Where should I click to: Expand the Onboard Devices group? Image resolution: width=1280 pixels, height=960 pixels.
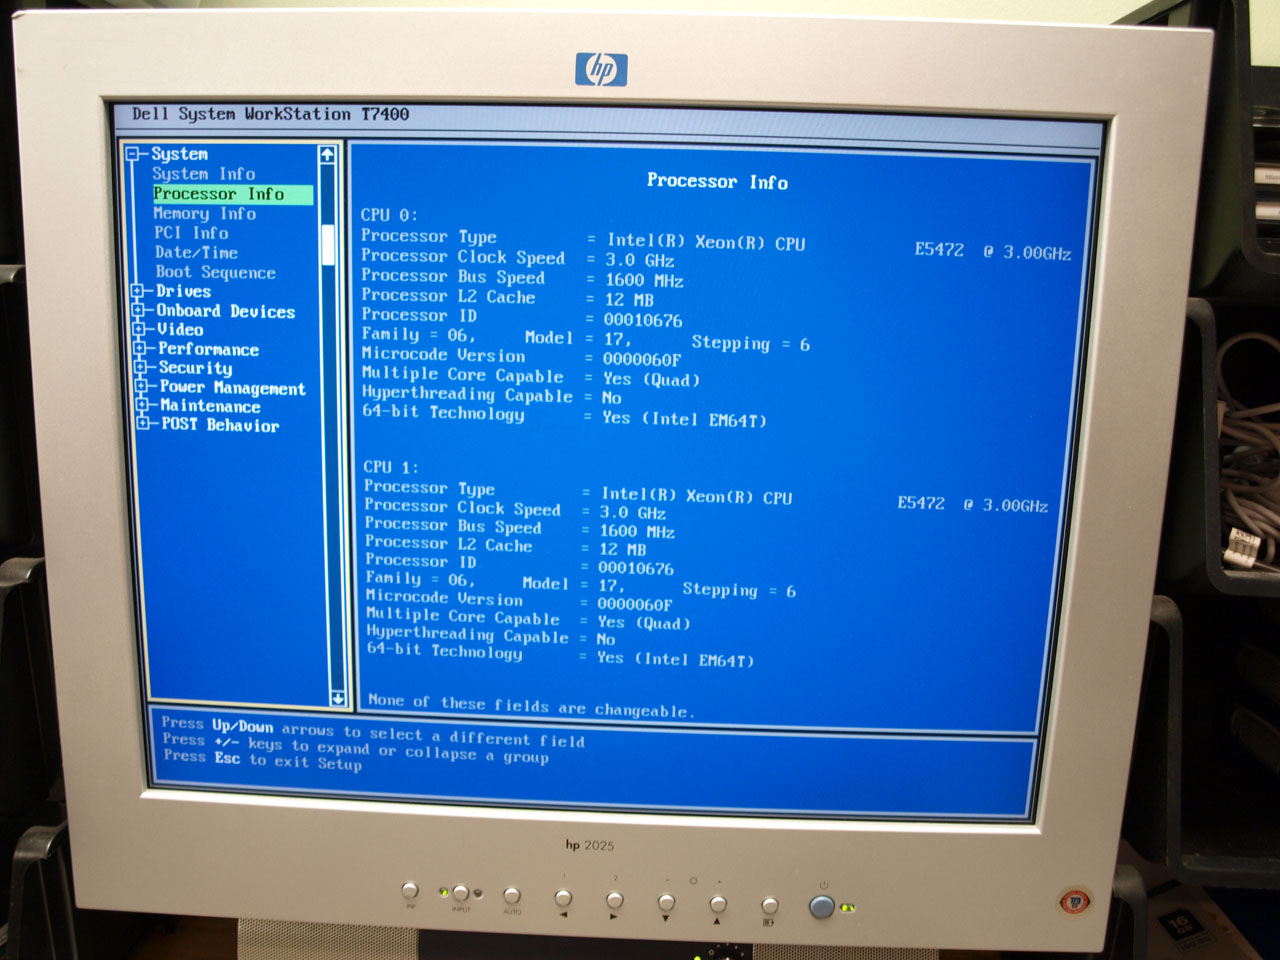tap(139, 310)
